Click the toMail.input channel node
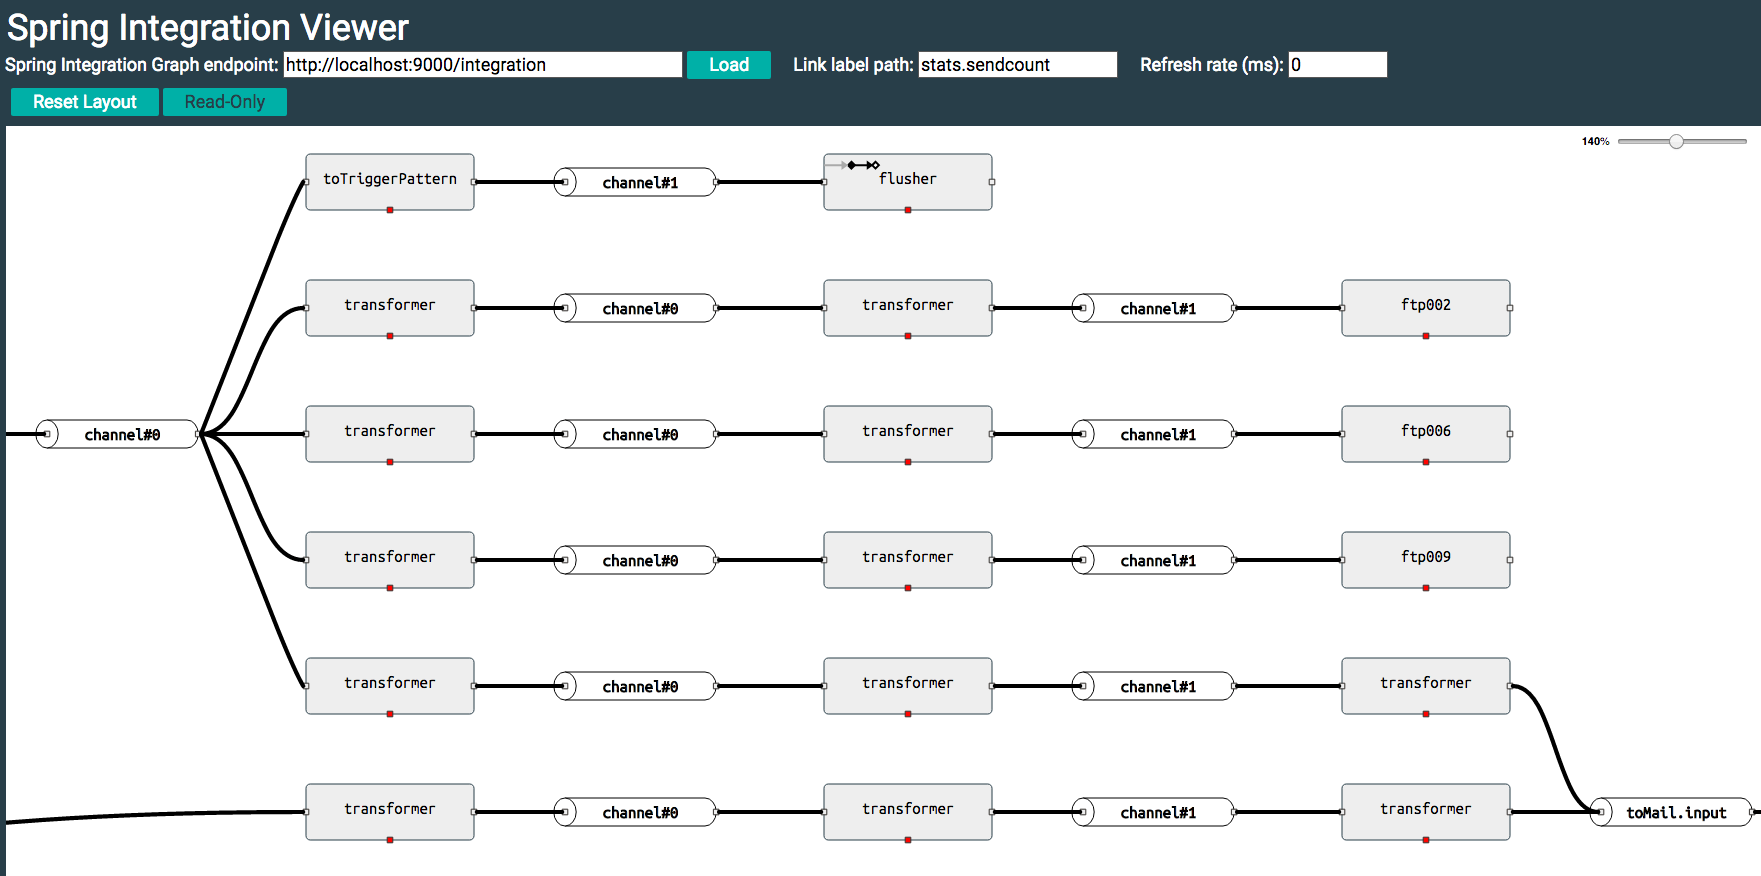This screenshot has height=876, width=1761. coord(1671,812)
